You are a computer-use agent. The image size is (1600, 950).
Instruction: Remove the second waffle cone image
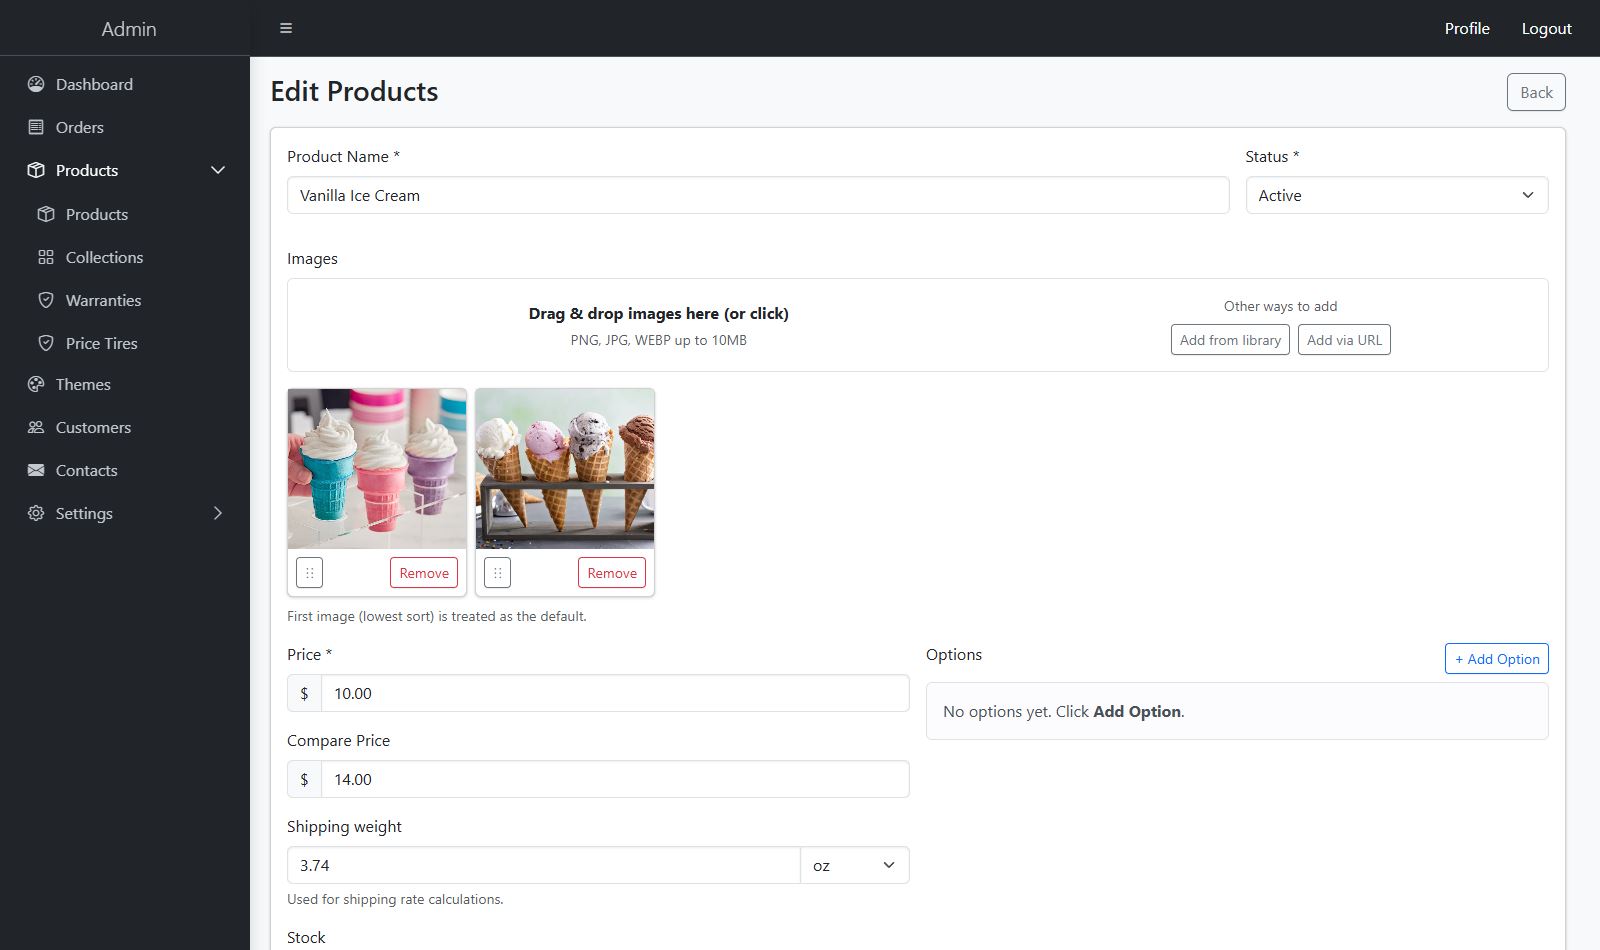pyautogui.click(x=611, y=573)
